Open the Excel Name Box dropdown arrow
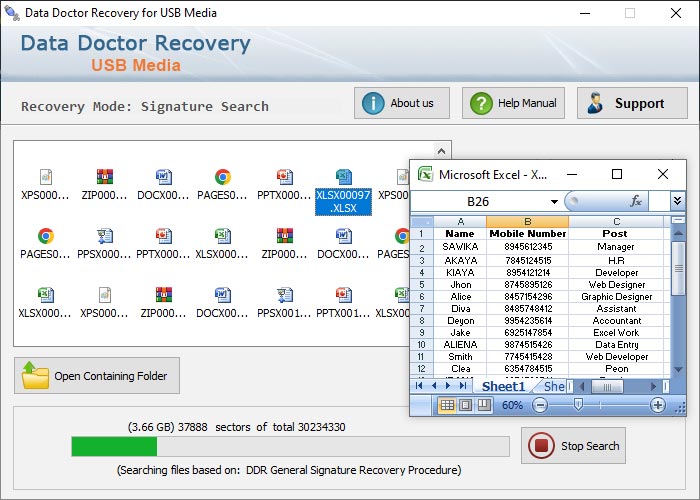 554,202
